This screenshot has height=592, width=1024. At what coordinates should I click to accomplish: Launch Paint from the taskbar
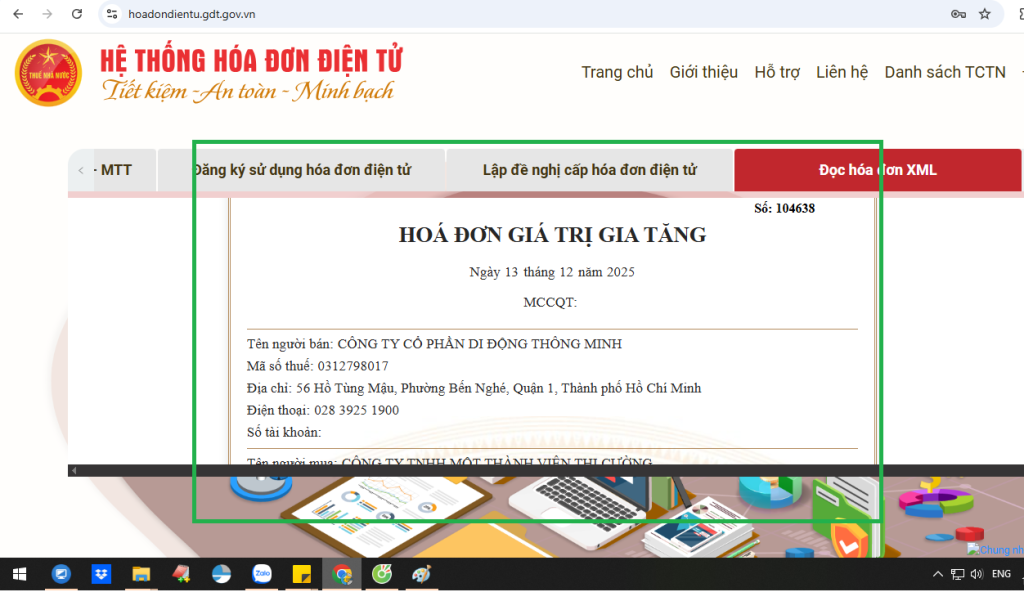pos(422,574)
